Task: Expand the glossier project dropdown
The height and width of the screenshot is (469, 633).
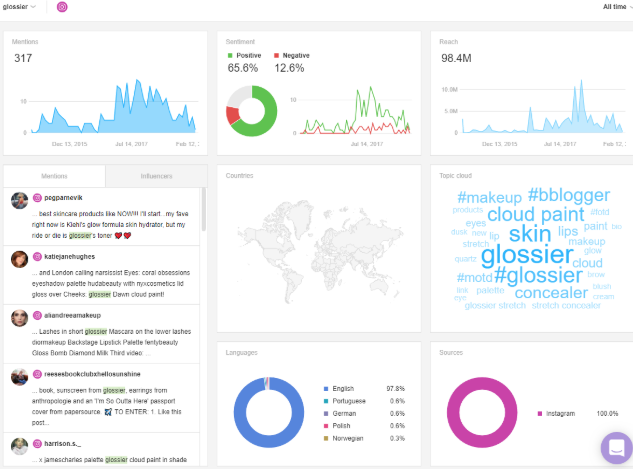Action: 19,7
